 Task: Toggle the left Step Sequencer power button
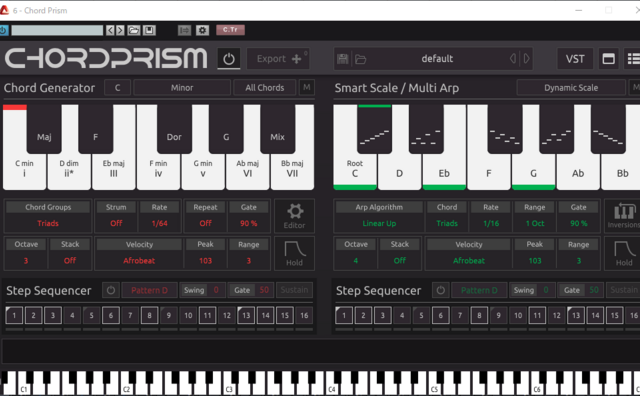click(x=111, y=290)
